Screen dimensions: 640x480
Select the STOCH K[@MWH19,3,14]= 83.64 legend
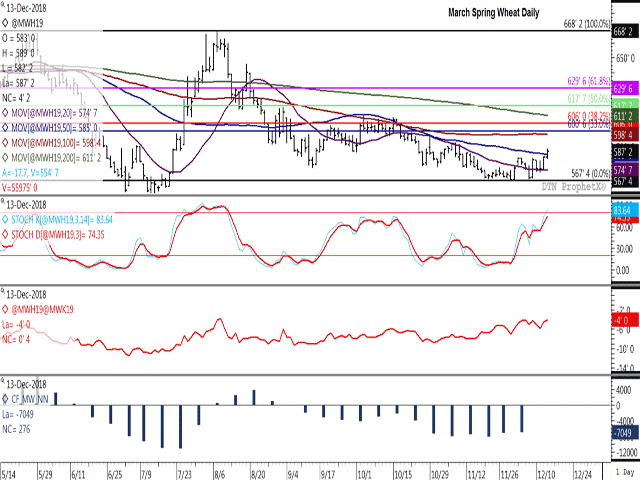tap(62, 220)
